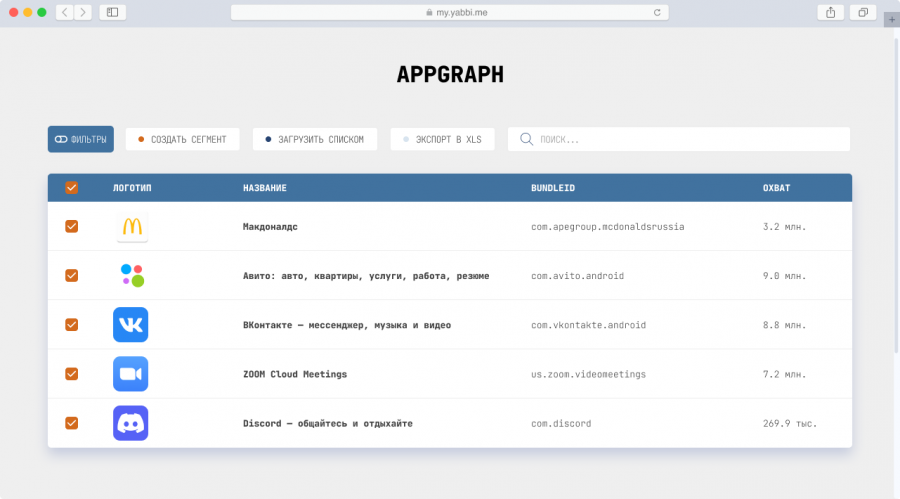Click the Avito colored dots logo
900x499 pixels.
click(132, 276)
